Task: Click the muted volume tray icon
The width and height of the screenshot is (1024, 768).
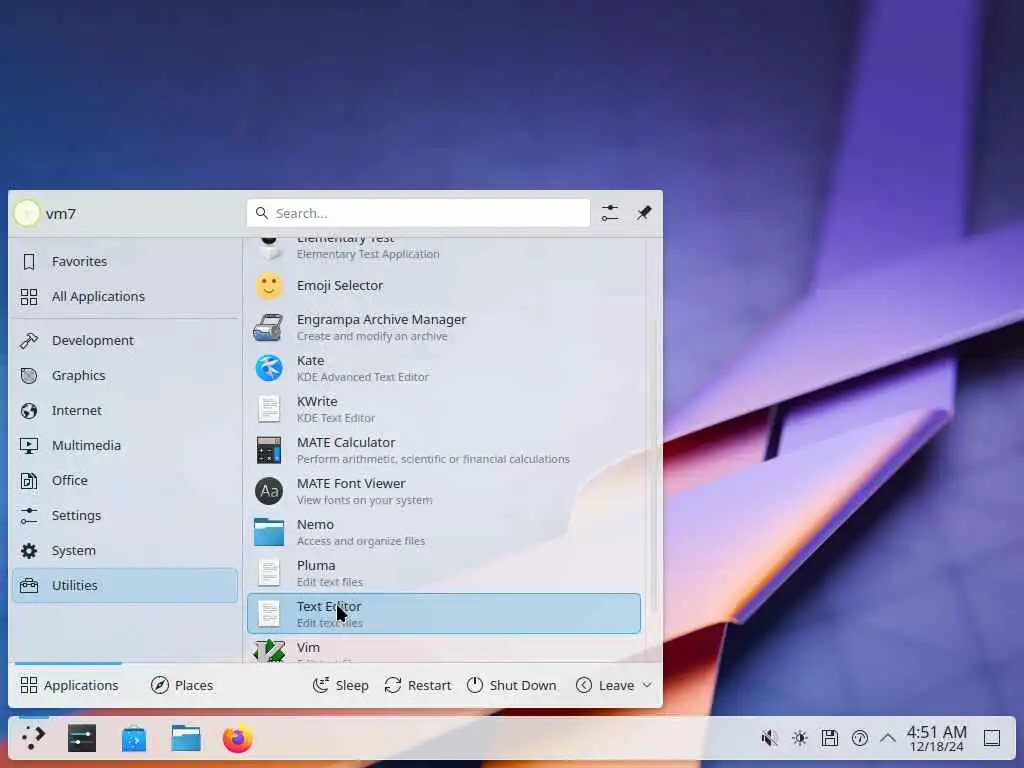Action: tap(769, 739)
